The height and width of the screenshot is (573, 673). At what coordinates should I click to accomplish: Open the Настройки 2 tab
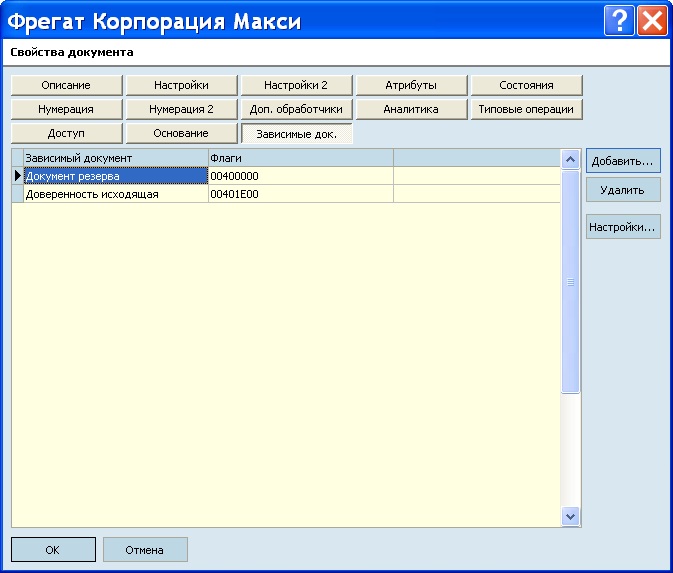[296, 85]
